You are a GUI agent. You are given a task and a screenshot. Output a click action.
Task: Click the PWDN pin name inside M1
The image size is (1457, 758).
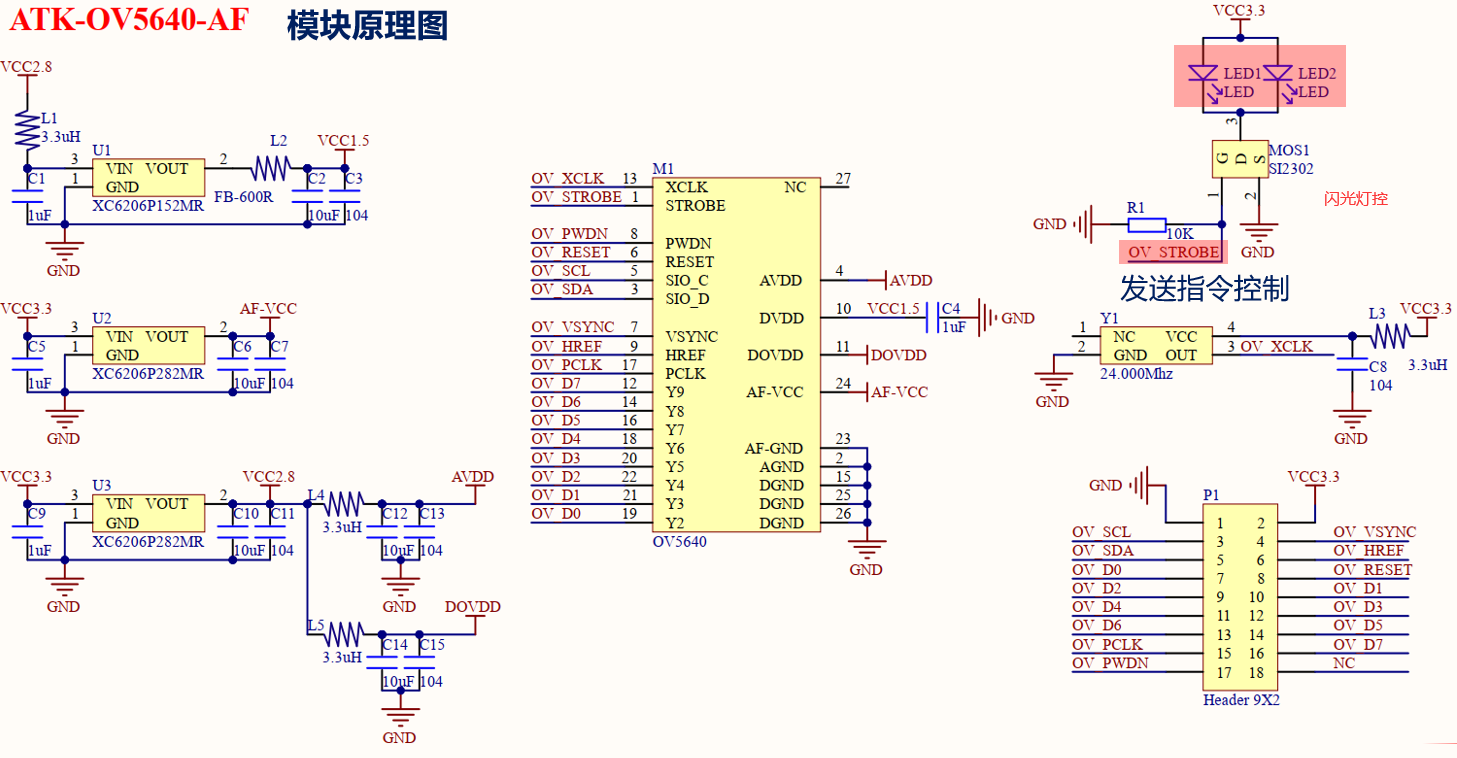(x=689, y=243)
